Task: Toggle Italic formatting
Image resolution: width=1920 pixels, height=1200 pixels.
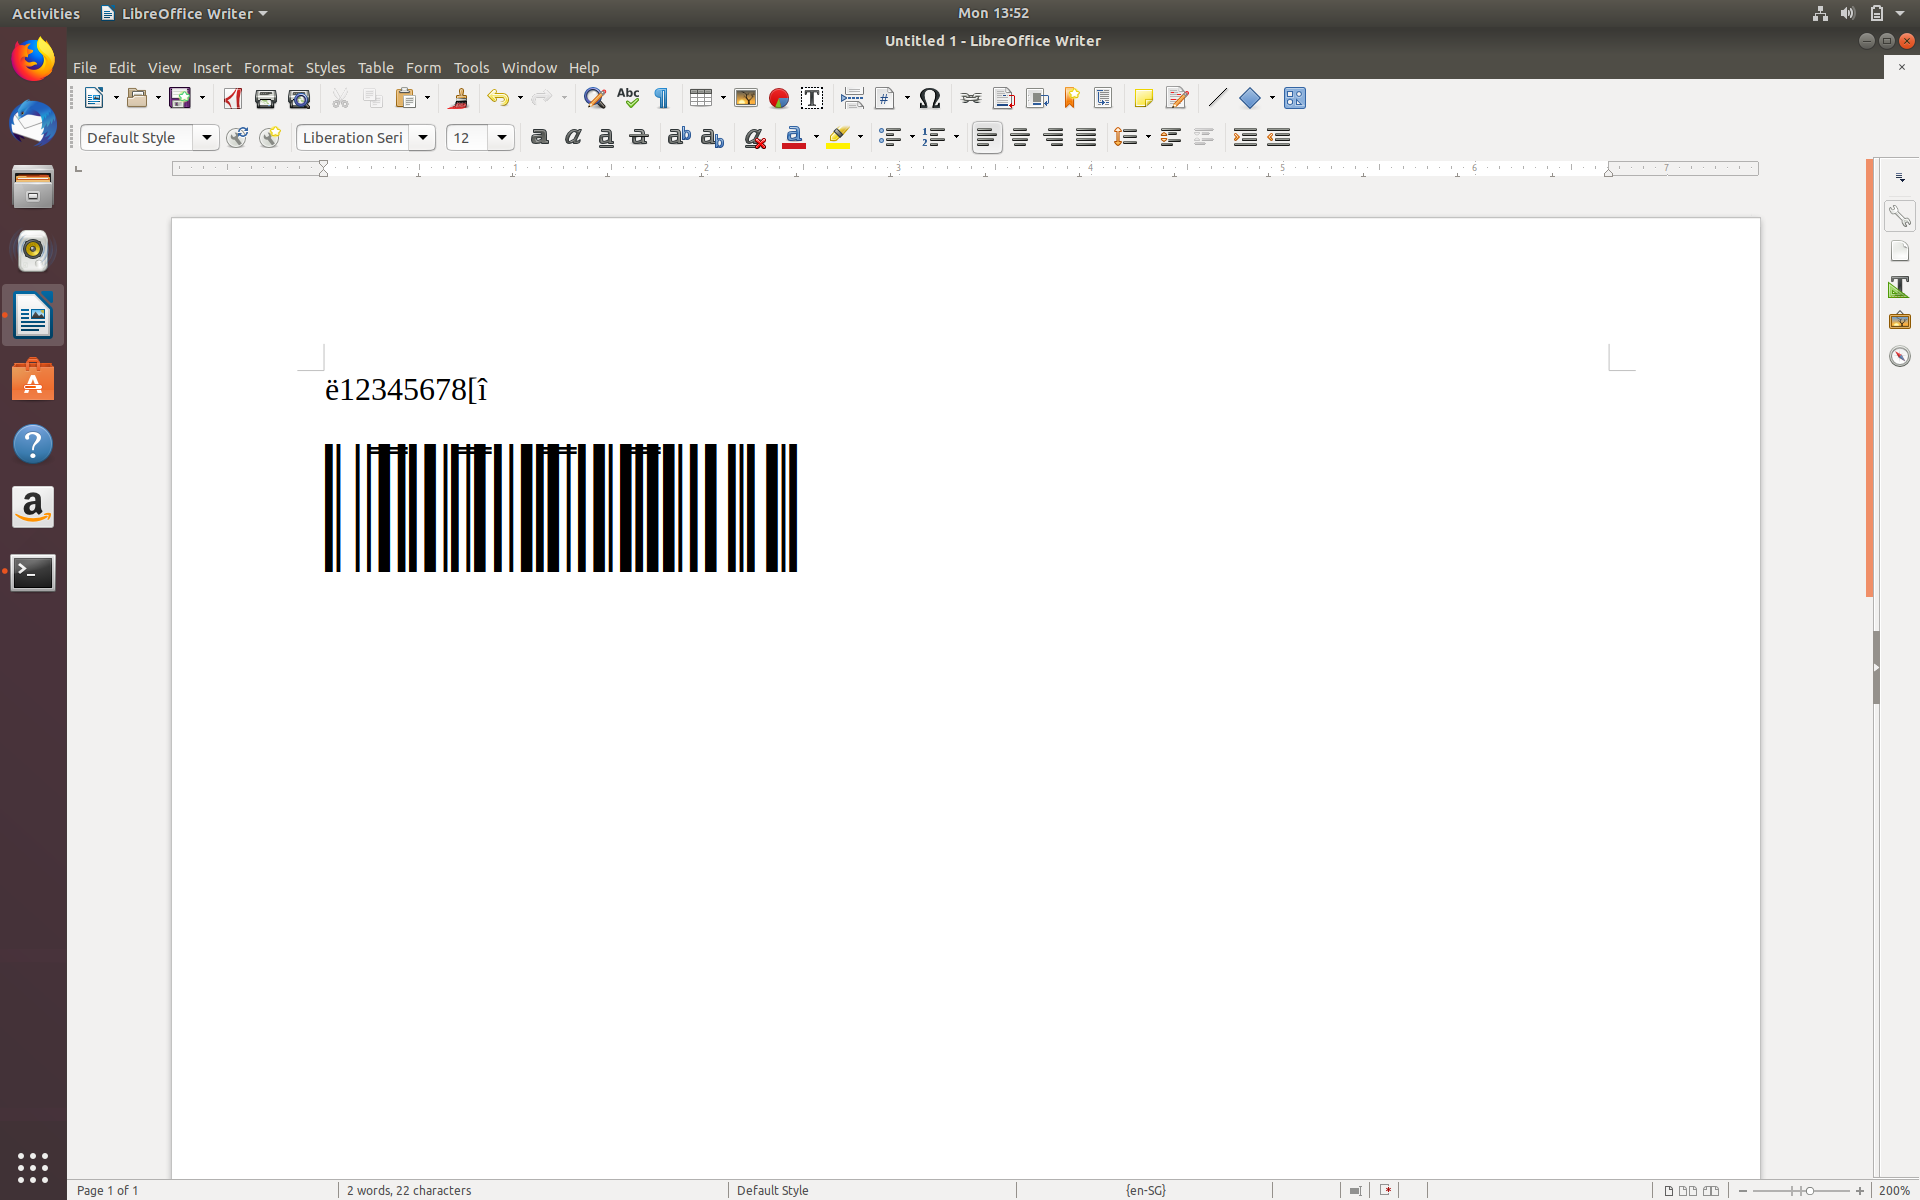Action: 573,137
